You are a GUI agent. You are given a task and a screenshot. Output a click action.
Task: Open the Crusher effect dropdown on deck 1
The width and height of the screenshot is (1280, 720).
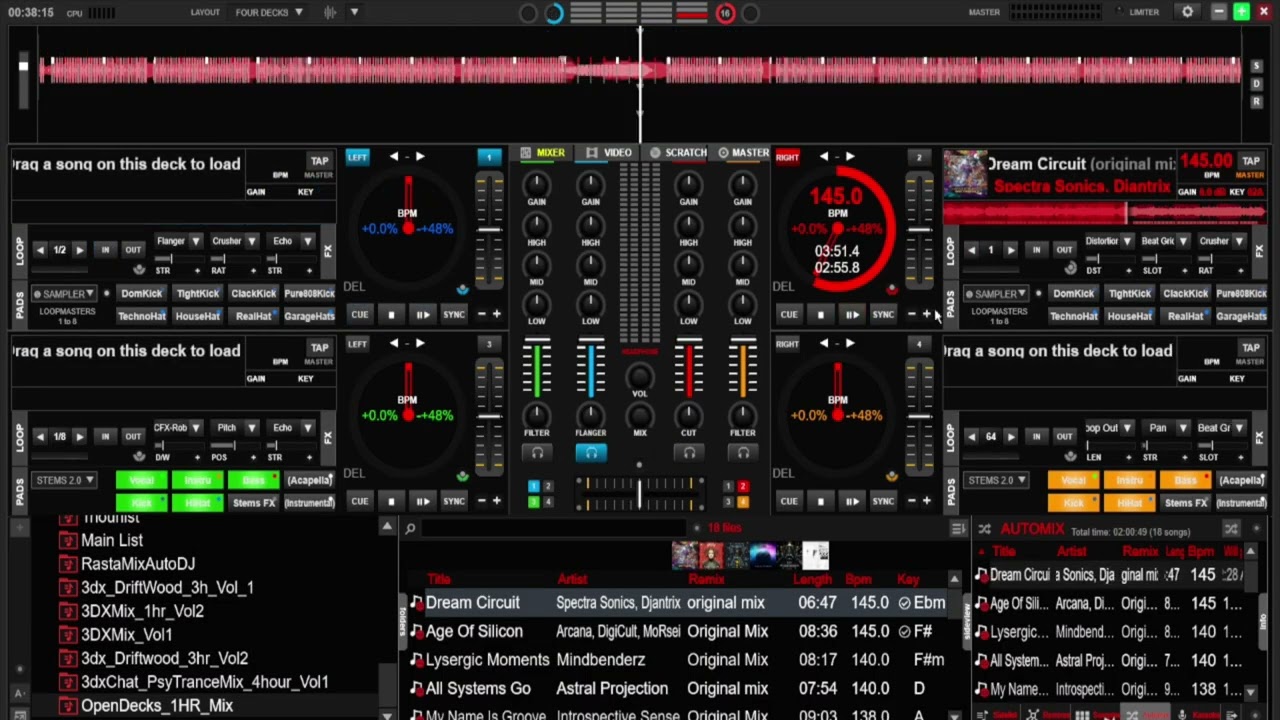[x=234, y=241]
